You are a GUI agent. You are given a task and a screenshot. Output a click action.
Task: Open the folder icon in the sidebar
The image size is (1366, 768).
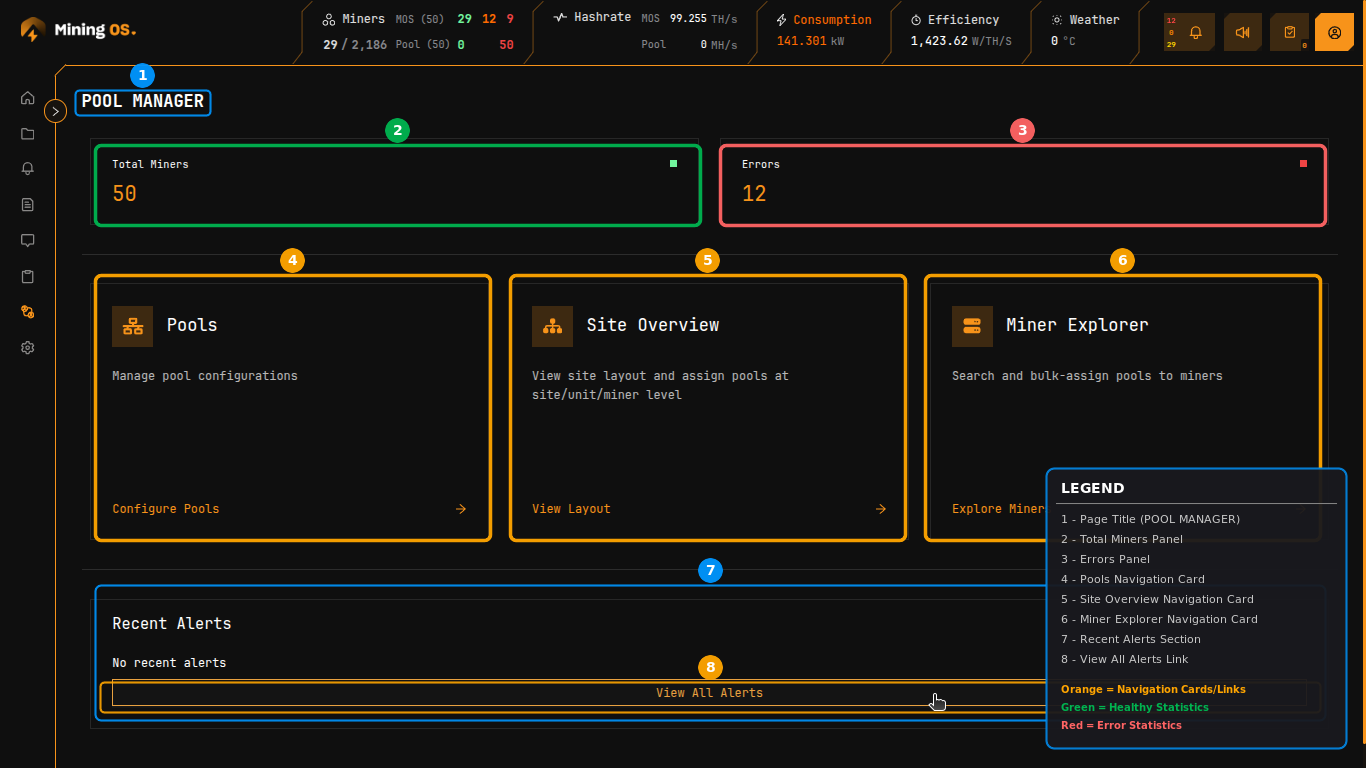coord(28,133)
